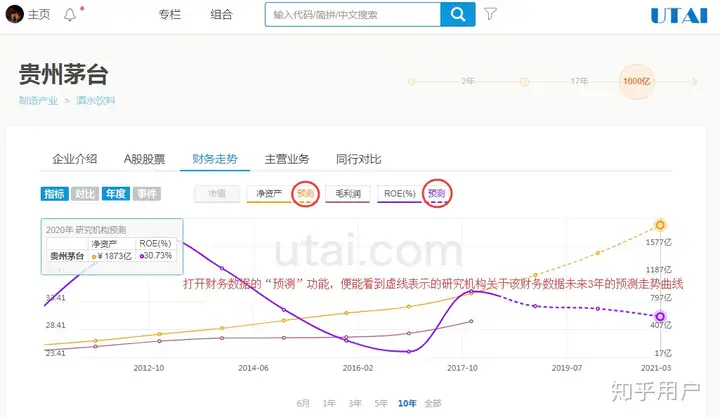Screen dimensions: 720x417
Task: Select 6月 time range
Action: pos(303,403)
